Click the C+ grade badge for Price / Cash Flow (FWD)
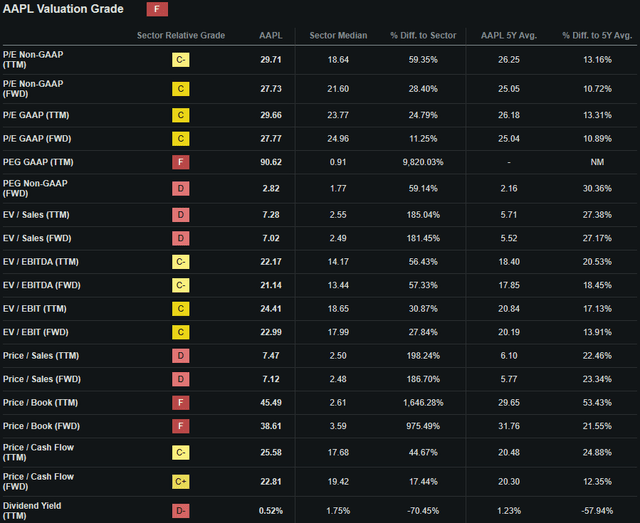The height and width of the screenshot is (523, 640). point(180,482)
